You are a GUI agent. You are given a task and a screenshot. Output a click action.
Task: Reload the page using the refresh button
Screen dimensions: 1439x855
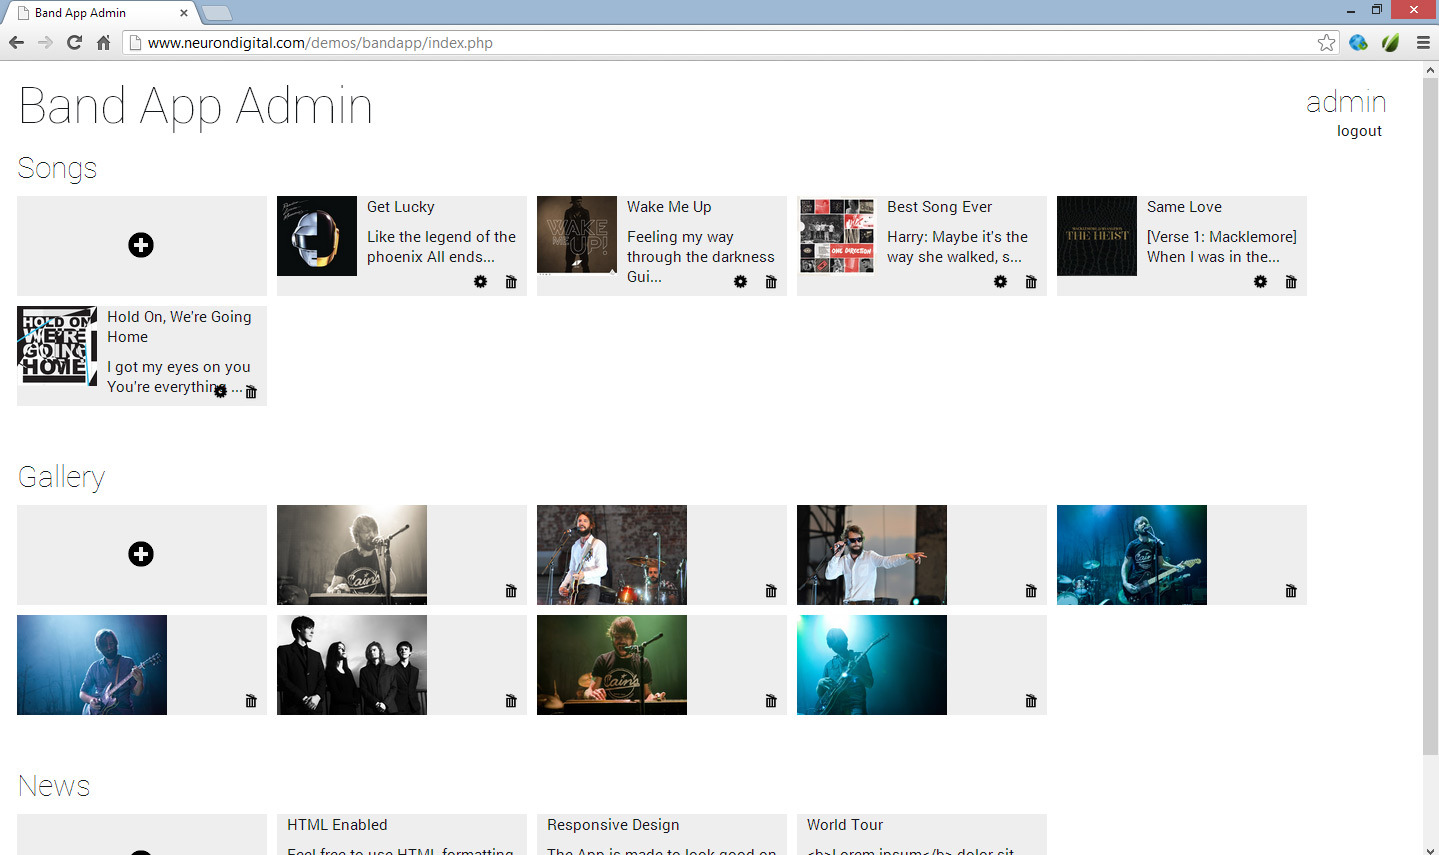pos(74,42)
